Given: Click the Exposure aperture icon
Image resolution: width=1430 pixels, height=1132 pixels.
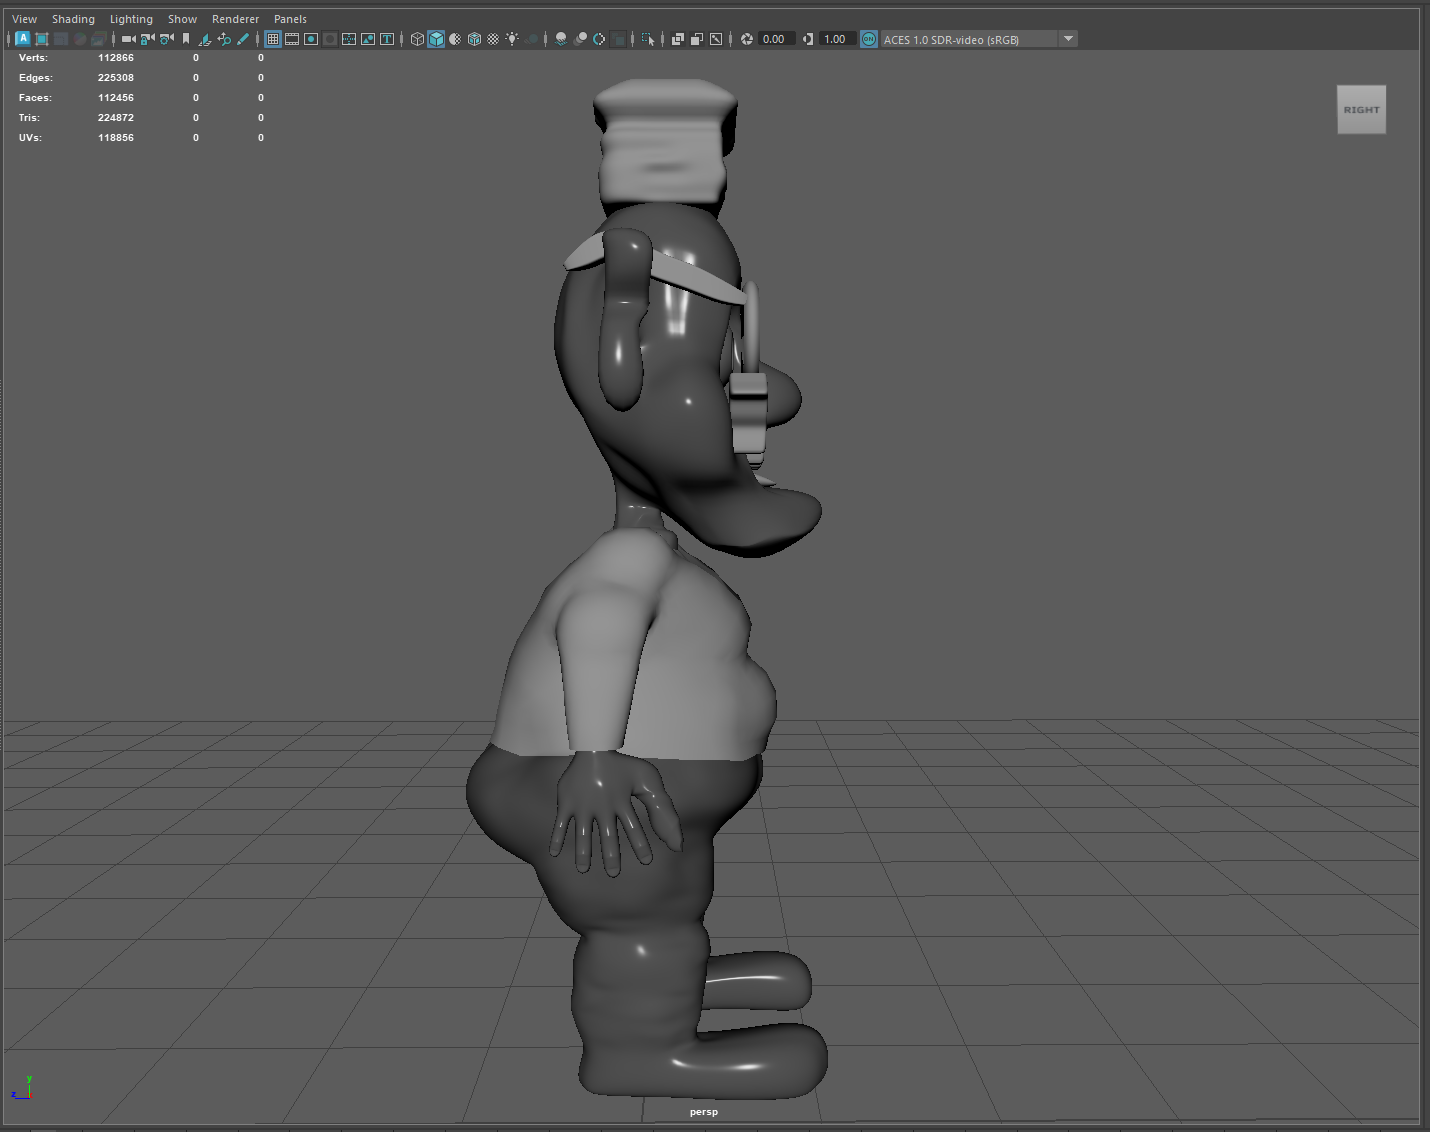Looking at the screenshot, I should click(x=746, y=39).
